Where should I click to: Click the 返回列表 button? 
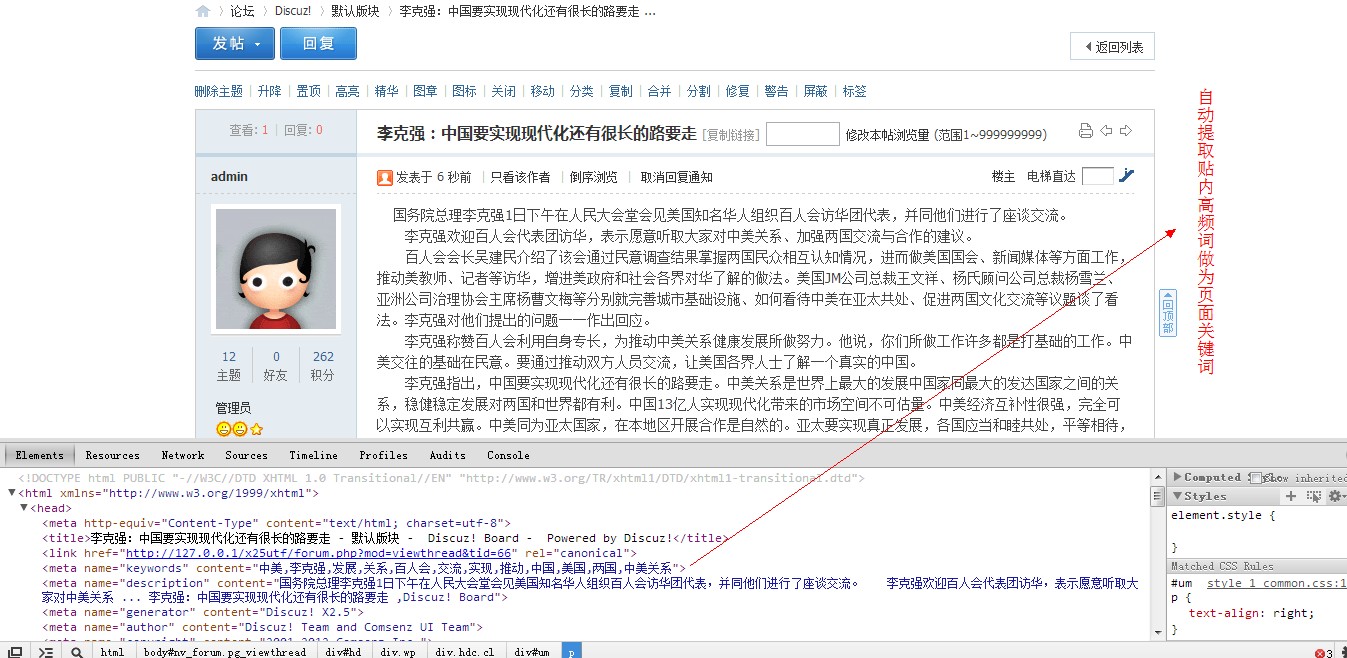pos(1112,46)
